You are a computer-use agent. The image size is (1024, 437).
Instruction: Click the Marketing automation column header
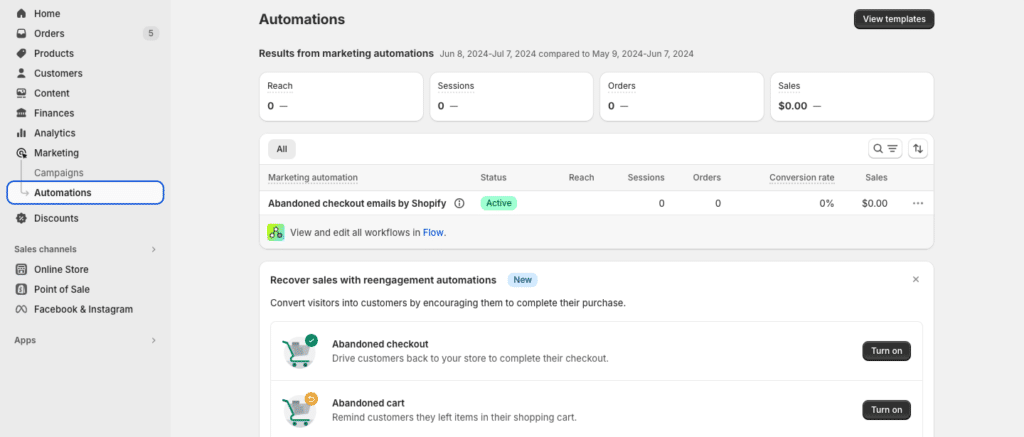point(313,178)
